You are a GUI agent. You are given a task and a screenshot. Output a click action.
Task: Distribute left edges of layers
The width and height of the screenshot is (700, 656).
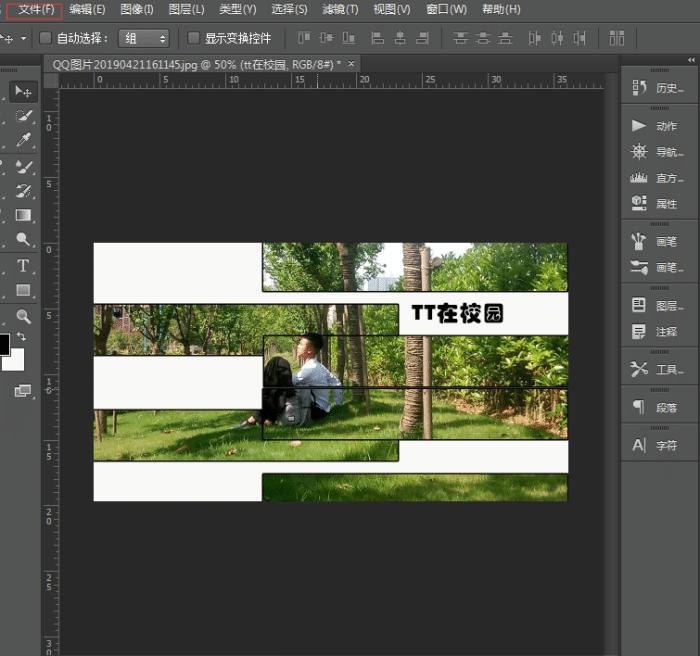[534, 38]
